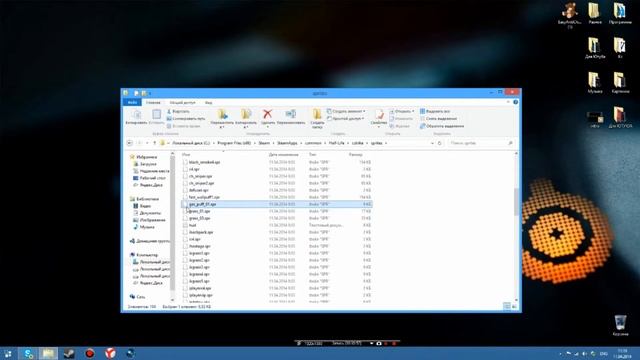Open Music (Музыка) library in sidebar

[144, 227]
